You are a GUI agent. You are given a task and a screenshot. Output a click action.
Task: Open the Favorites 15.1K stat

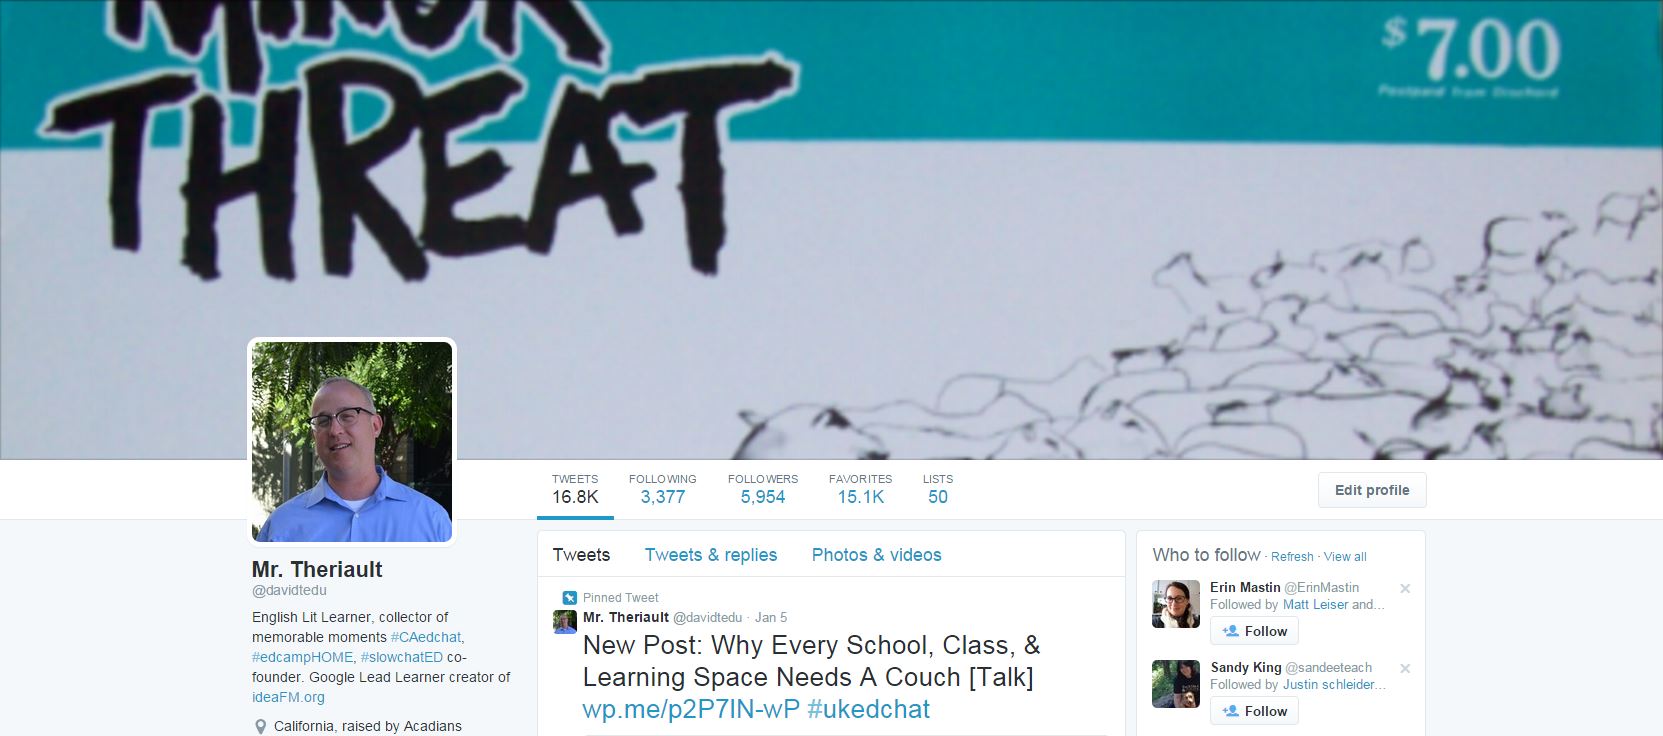point(861,489)
